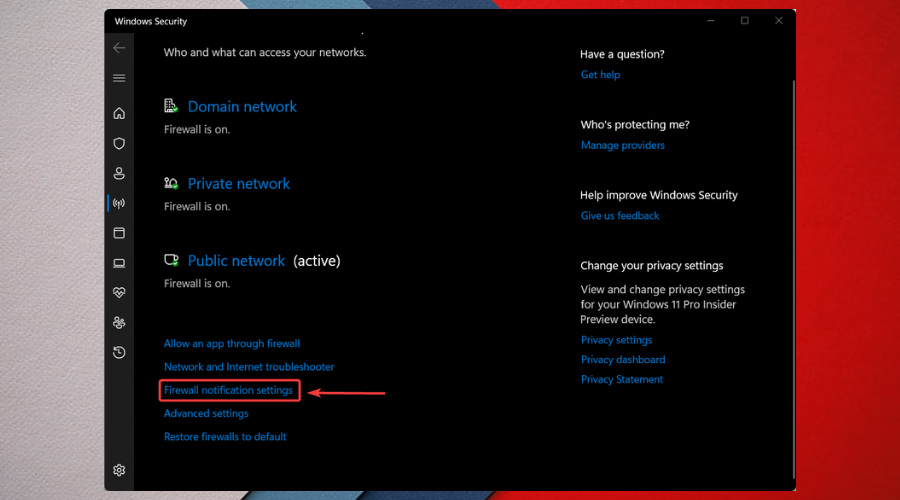Open Settings gear in sidebar
This screenshot has width=900, height=500.
[119, 470]
